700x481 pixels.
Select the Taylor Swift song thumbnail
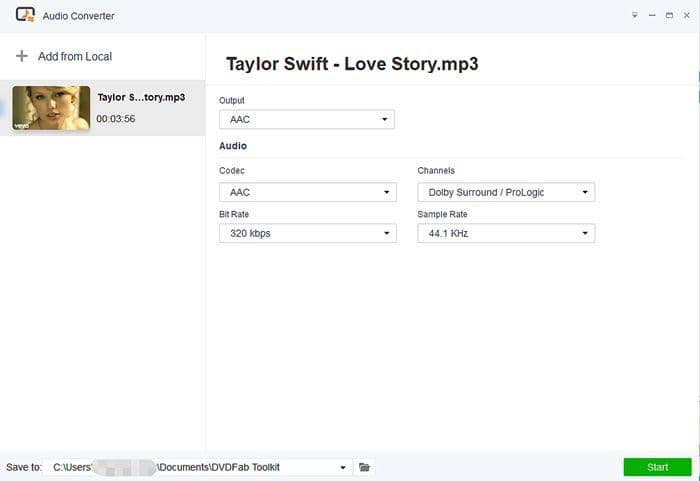[x=51, y=108]
